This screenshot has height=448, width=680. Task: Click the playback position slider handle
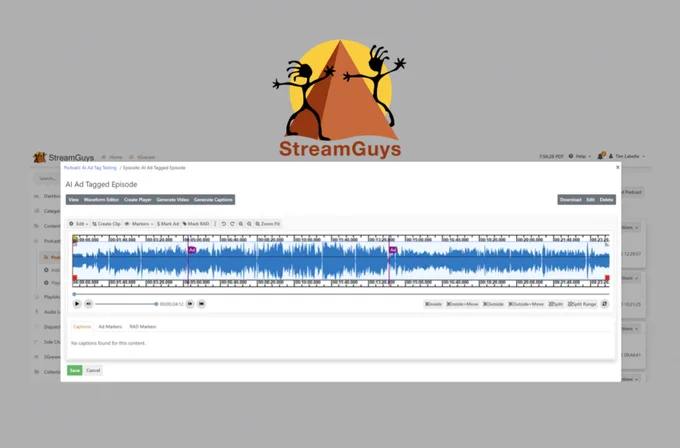[74, 294]
